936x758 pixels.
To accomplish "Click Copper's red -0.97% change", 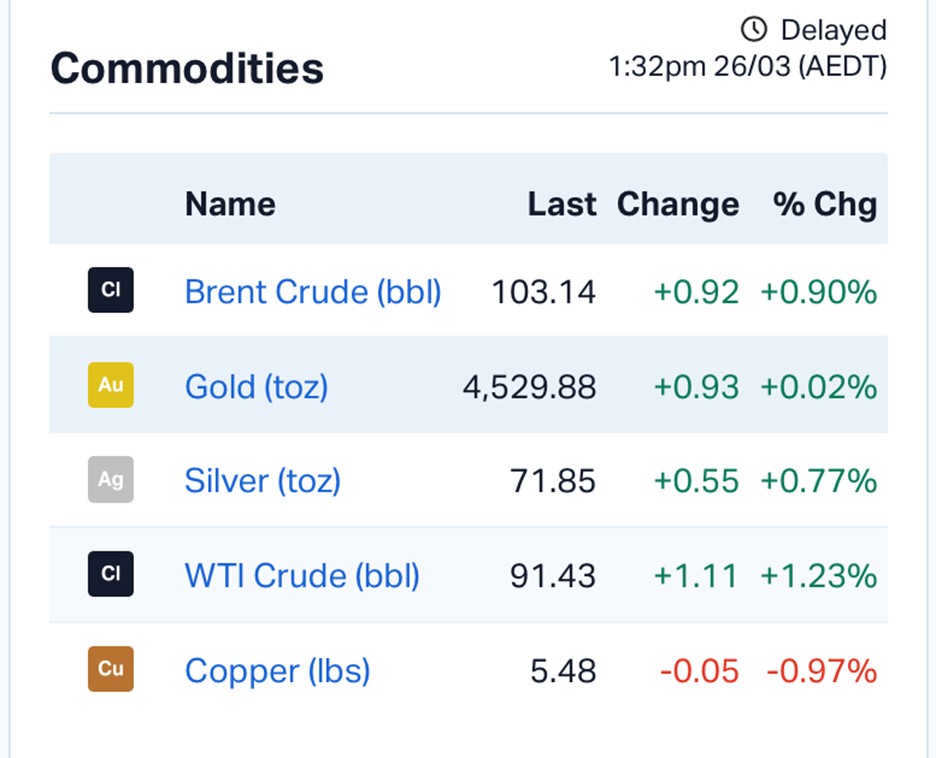I will pyautogui.click(x=821, y=671).
